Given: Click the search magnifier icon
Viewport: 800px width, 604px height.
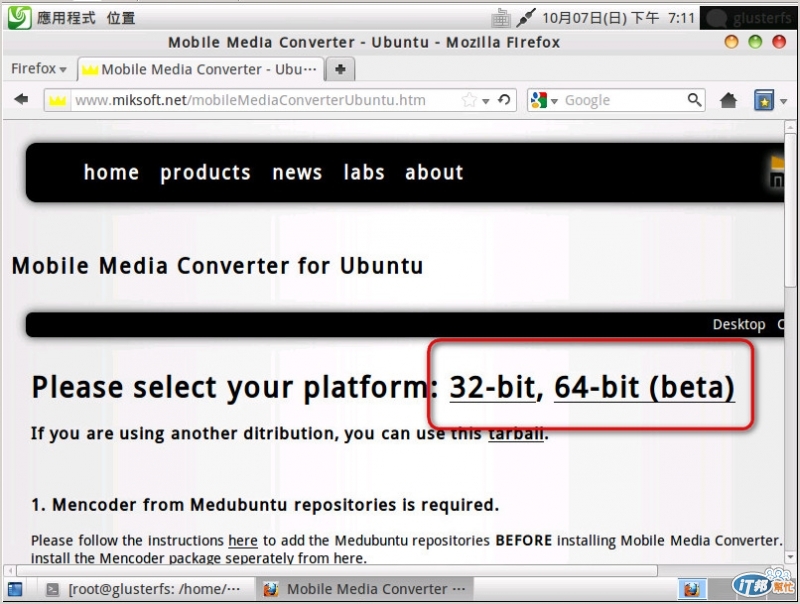Looking at the screenshot, I should (694, 100).
